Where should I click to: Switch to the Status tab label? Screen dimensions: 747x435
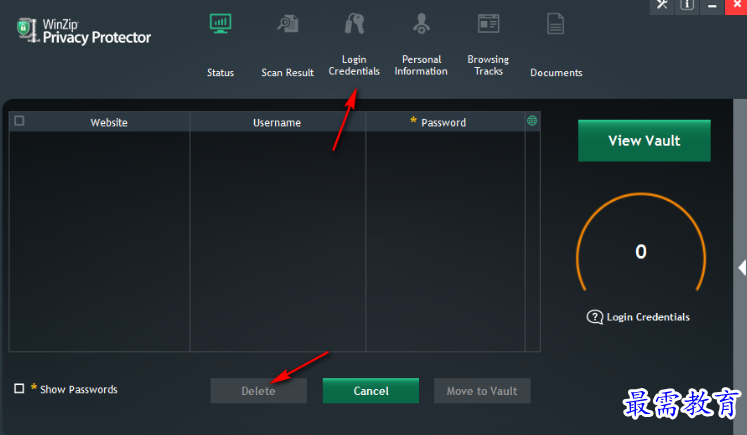coord(220,72)
